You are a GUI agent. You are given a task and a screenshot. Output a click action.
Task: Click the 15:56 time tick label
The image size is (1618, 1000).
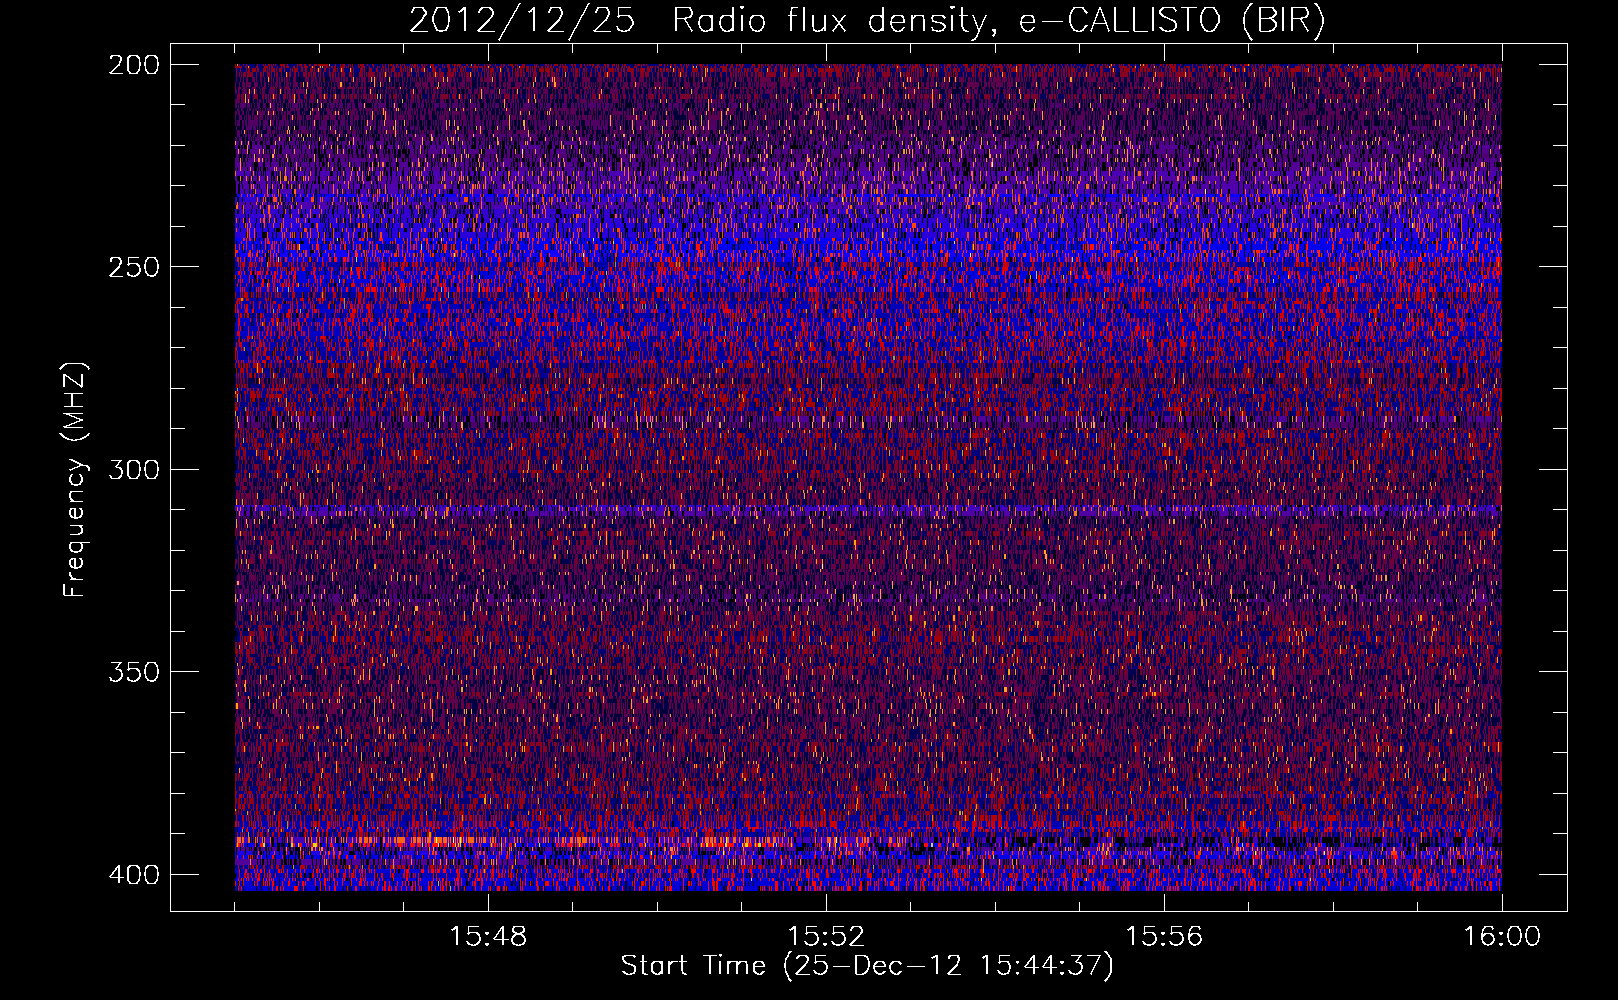click(x=1164, y=937)
